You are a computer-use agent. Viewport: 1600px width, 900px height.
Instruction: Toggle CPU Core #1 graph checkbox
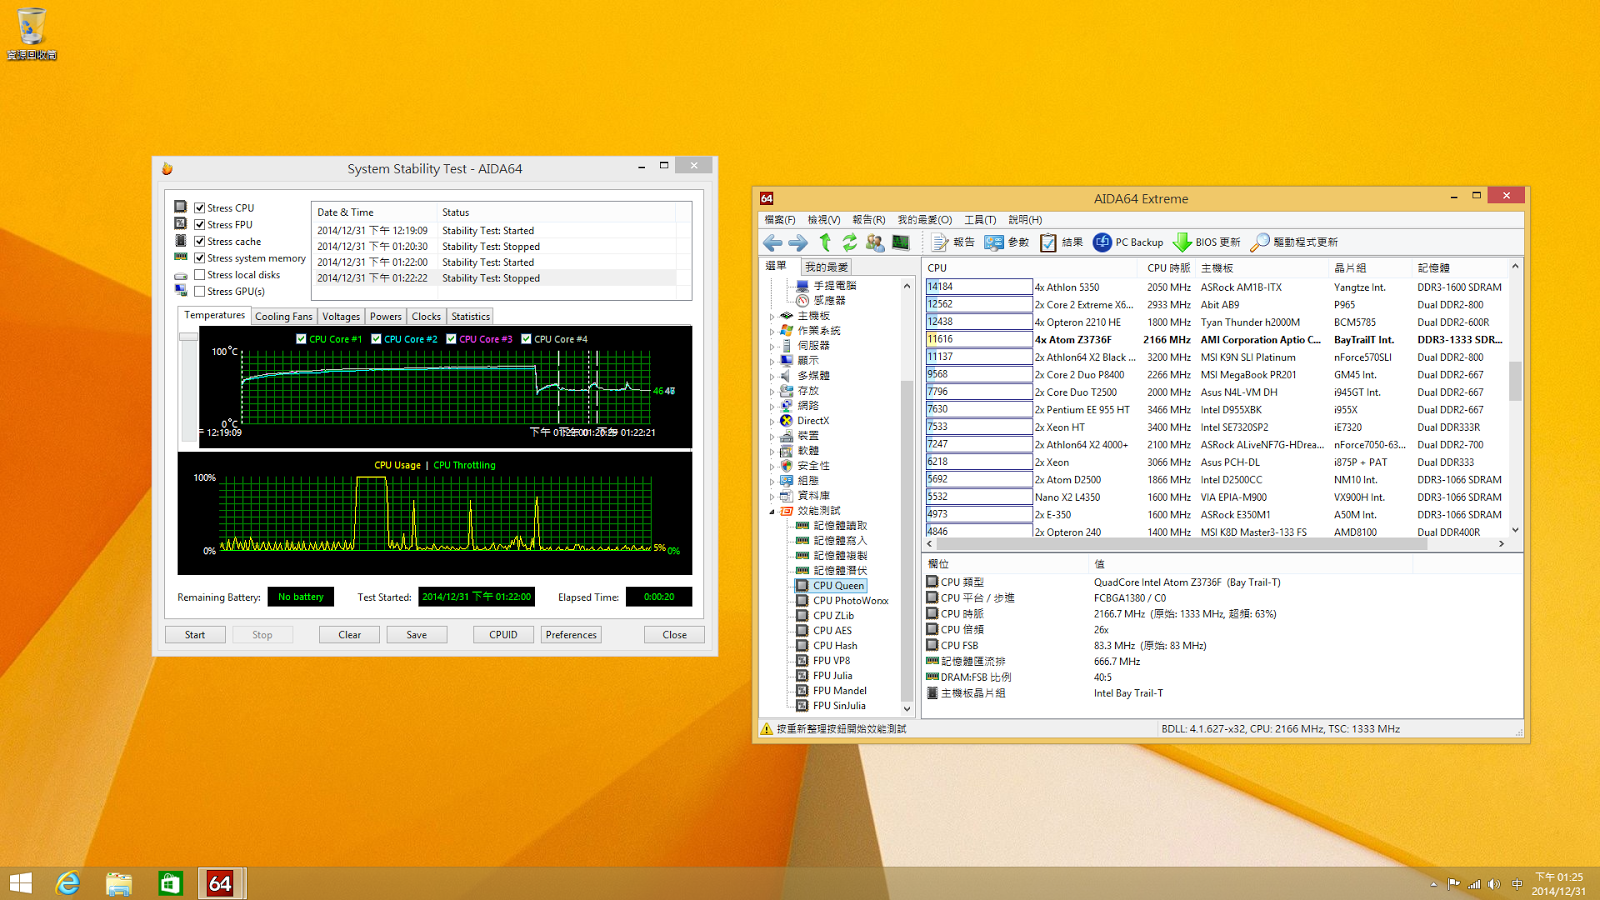[x=301, y=339]
